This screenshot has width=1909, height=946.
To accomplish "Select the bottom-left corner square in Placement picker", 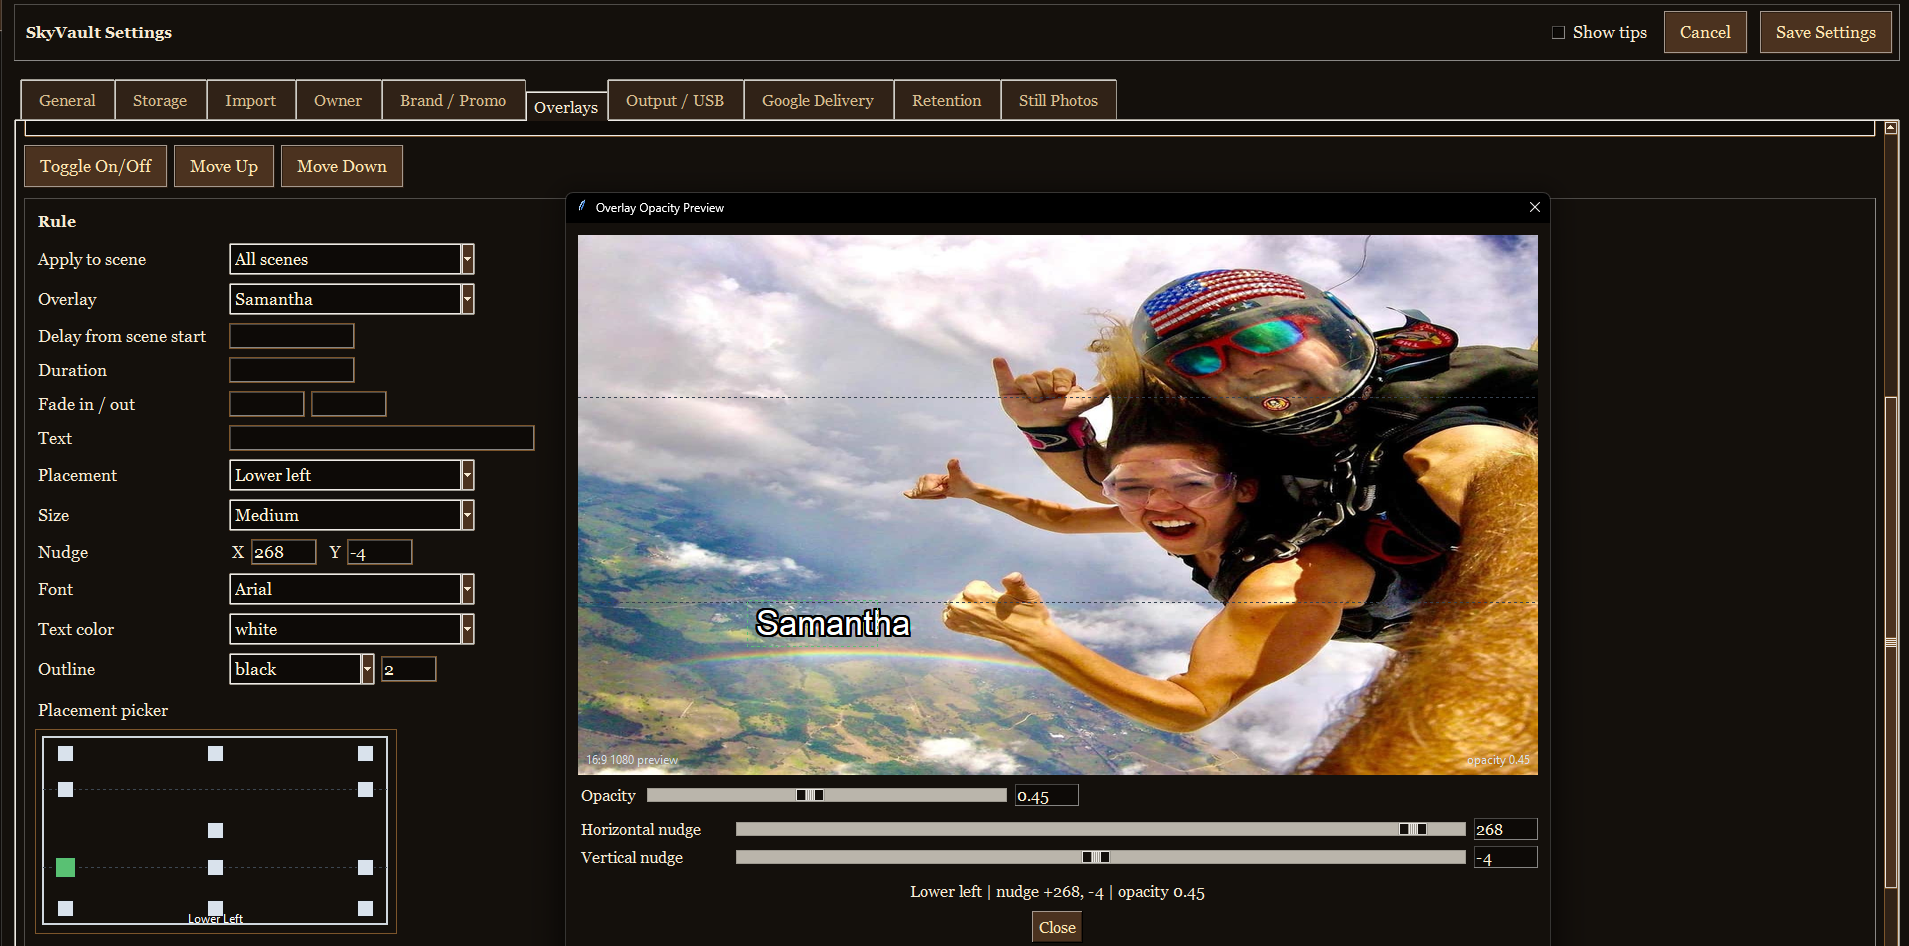I will click(65, 908).
